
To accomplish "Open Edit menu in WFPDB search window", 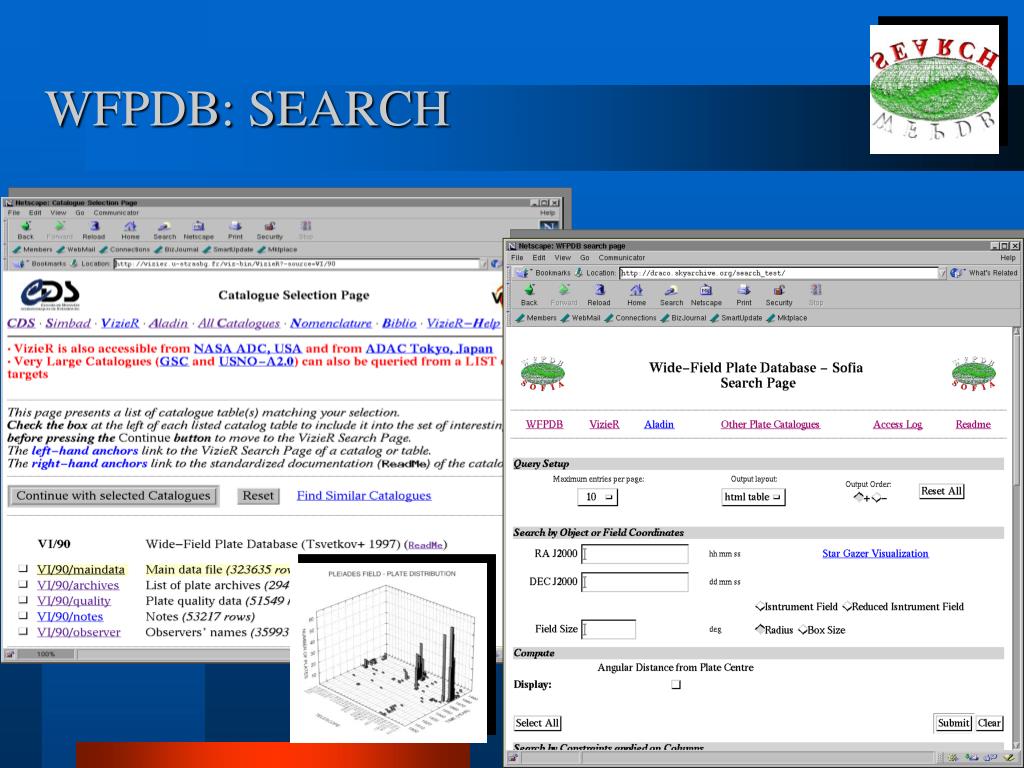I will coord(539,258).
